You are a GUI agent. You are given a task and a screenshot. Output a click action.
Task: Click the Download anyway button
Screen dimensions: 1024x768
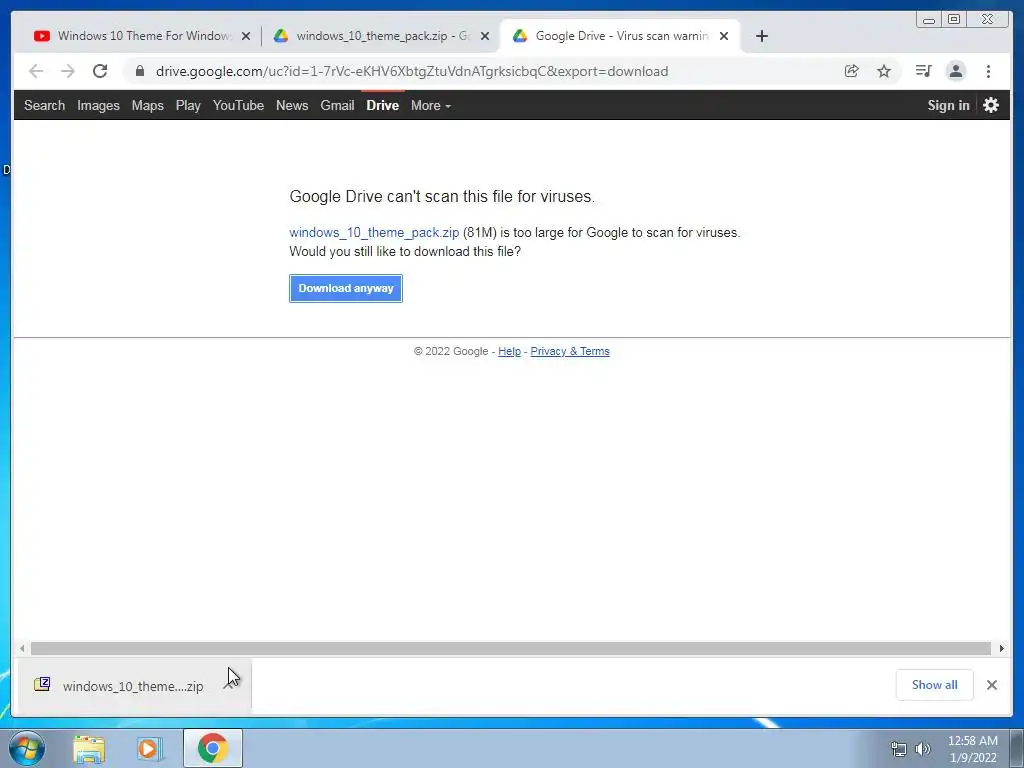coord(346,288)
